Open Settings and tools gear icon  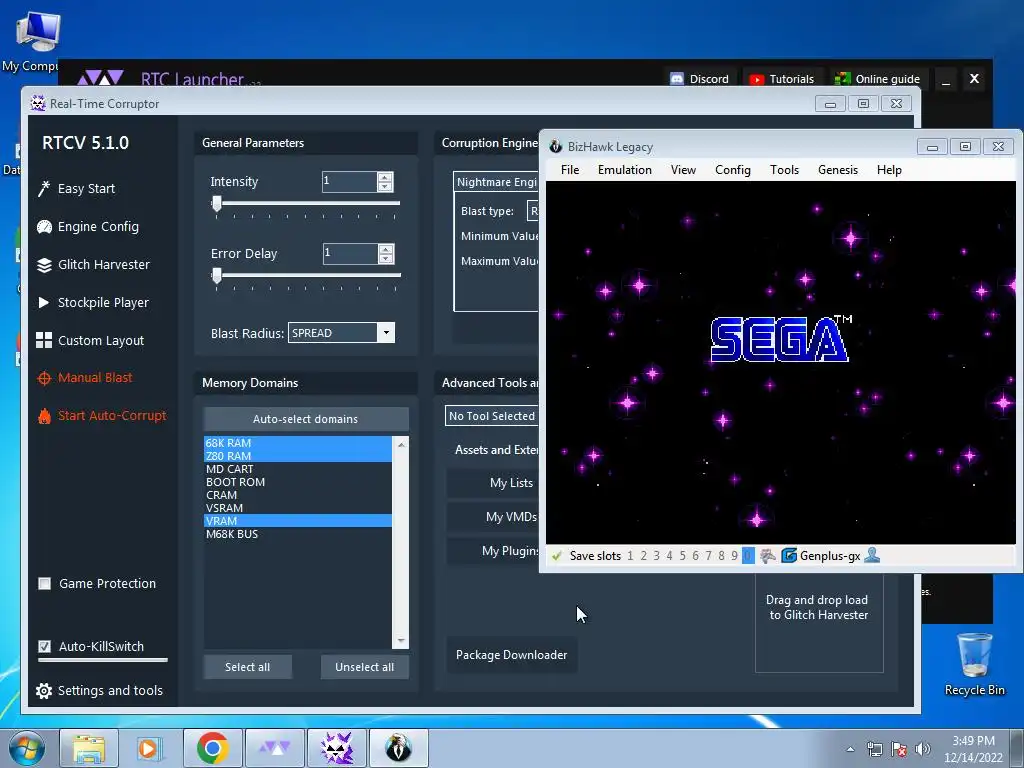click(x=44, y=690)
